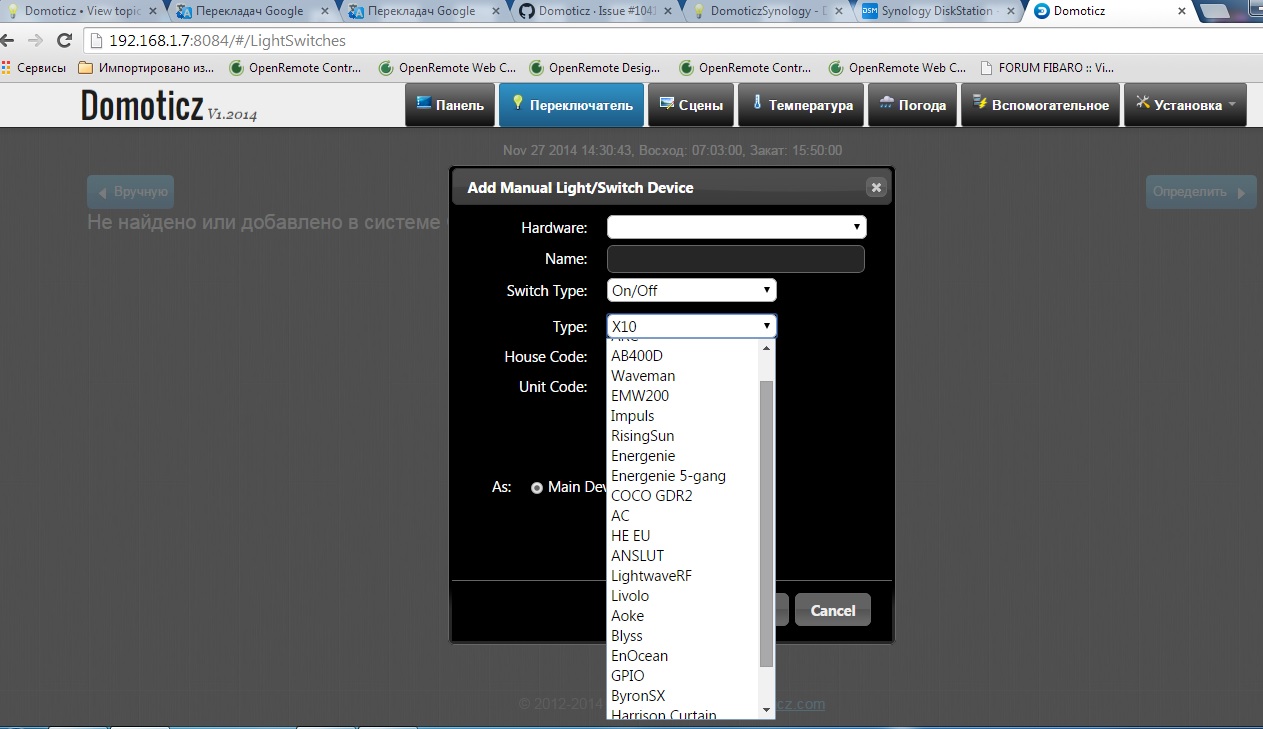
Task: Close the Add Manual Light/Switch dialog
Action: point(876,187)
